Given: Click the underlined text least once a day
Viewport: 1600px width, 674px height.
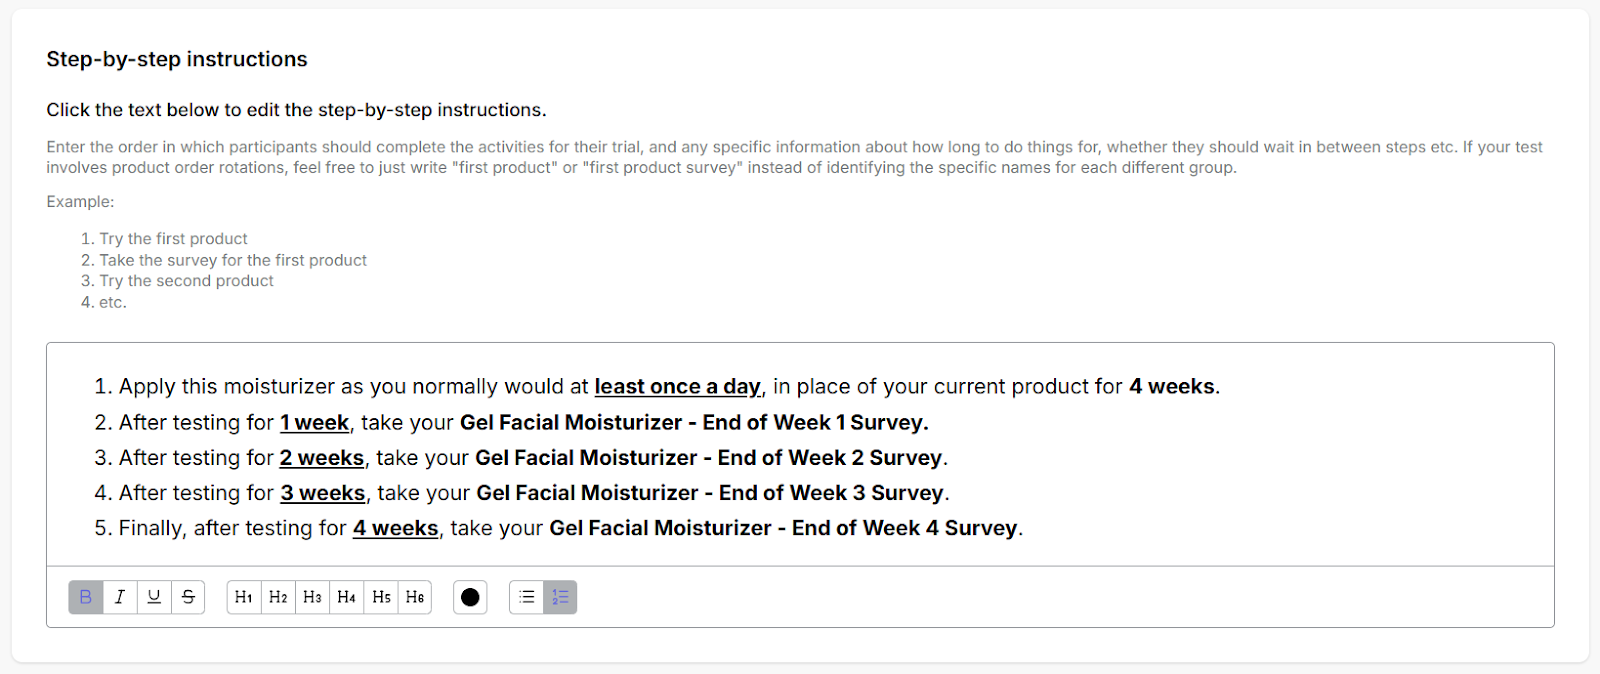Looking at the screenshot, I should click(677, 386).
